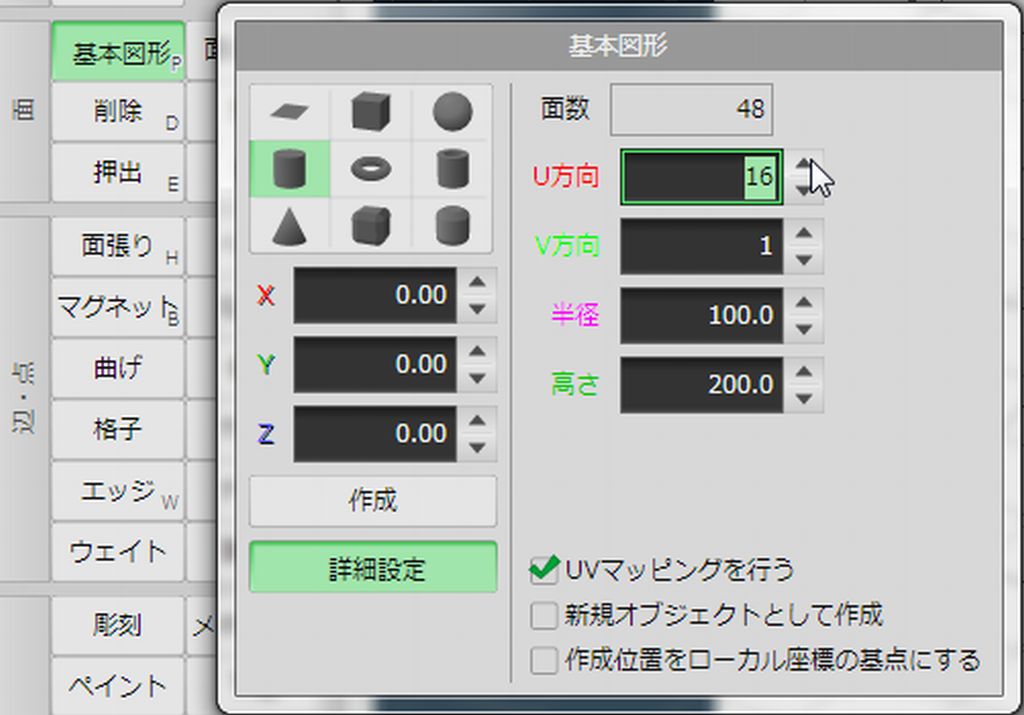Toggle the 詳細設定 detail settings button
Viewport: 1024px width, 715px height.
pos(373,567)
